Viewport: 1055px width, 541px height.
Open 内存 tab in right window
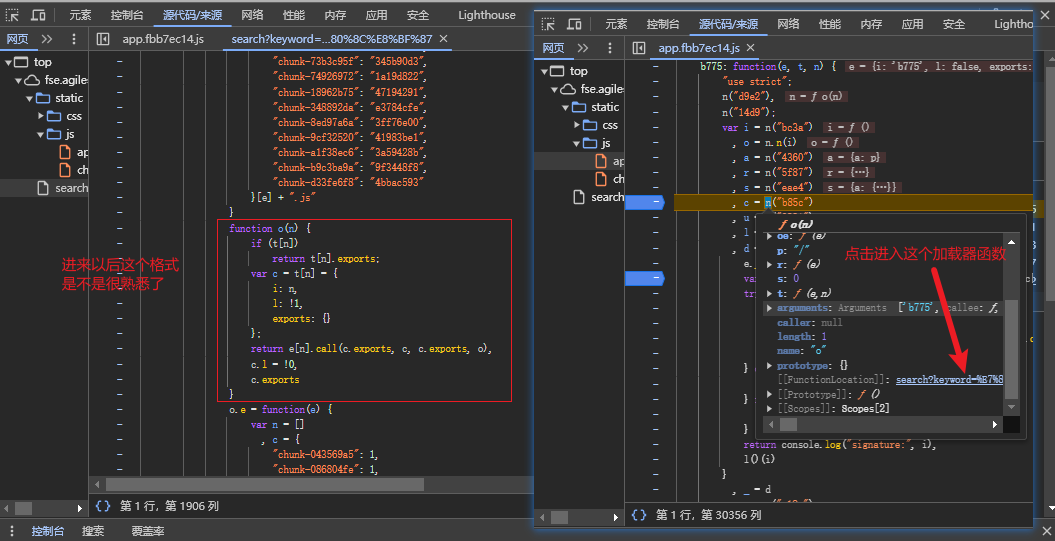tap(871, 24)
